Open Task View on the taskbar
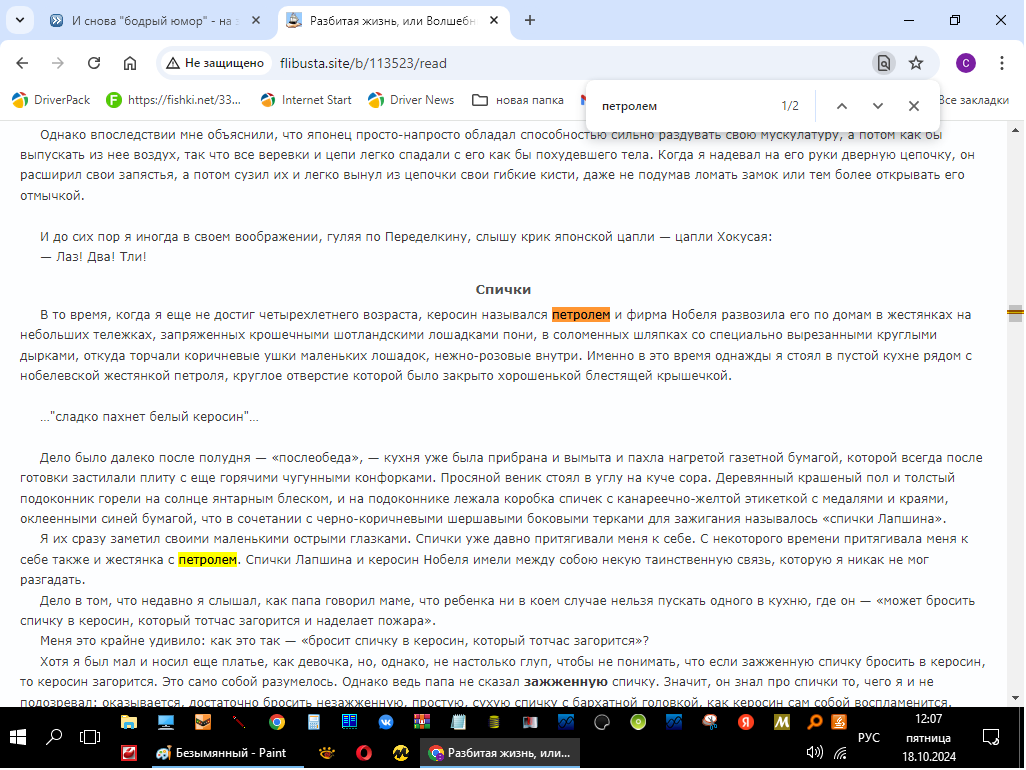 pos(90,737)
